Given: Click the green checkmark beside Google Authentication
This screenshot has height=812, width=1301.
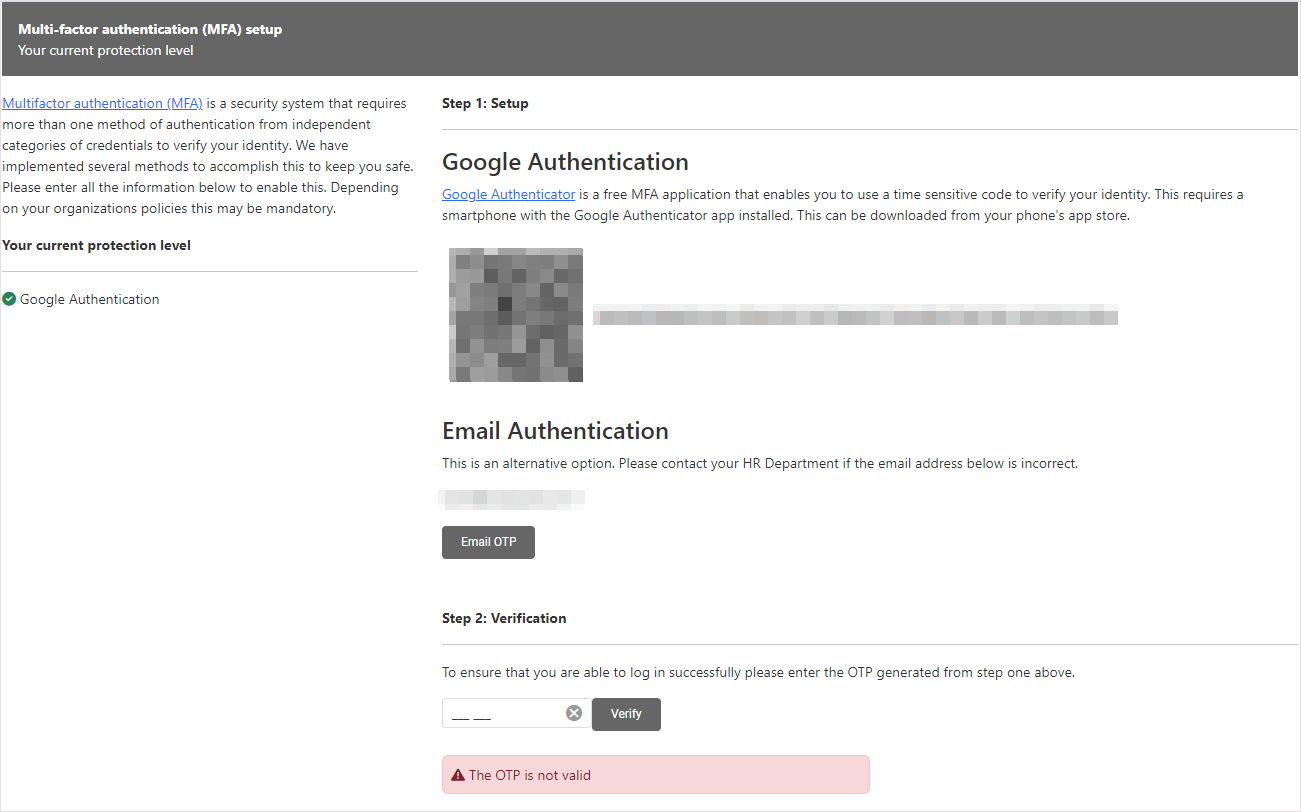Looking at the screenshot, I should (x=9, y=299).
